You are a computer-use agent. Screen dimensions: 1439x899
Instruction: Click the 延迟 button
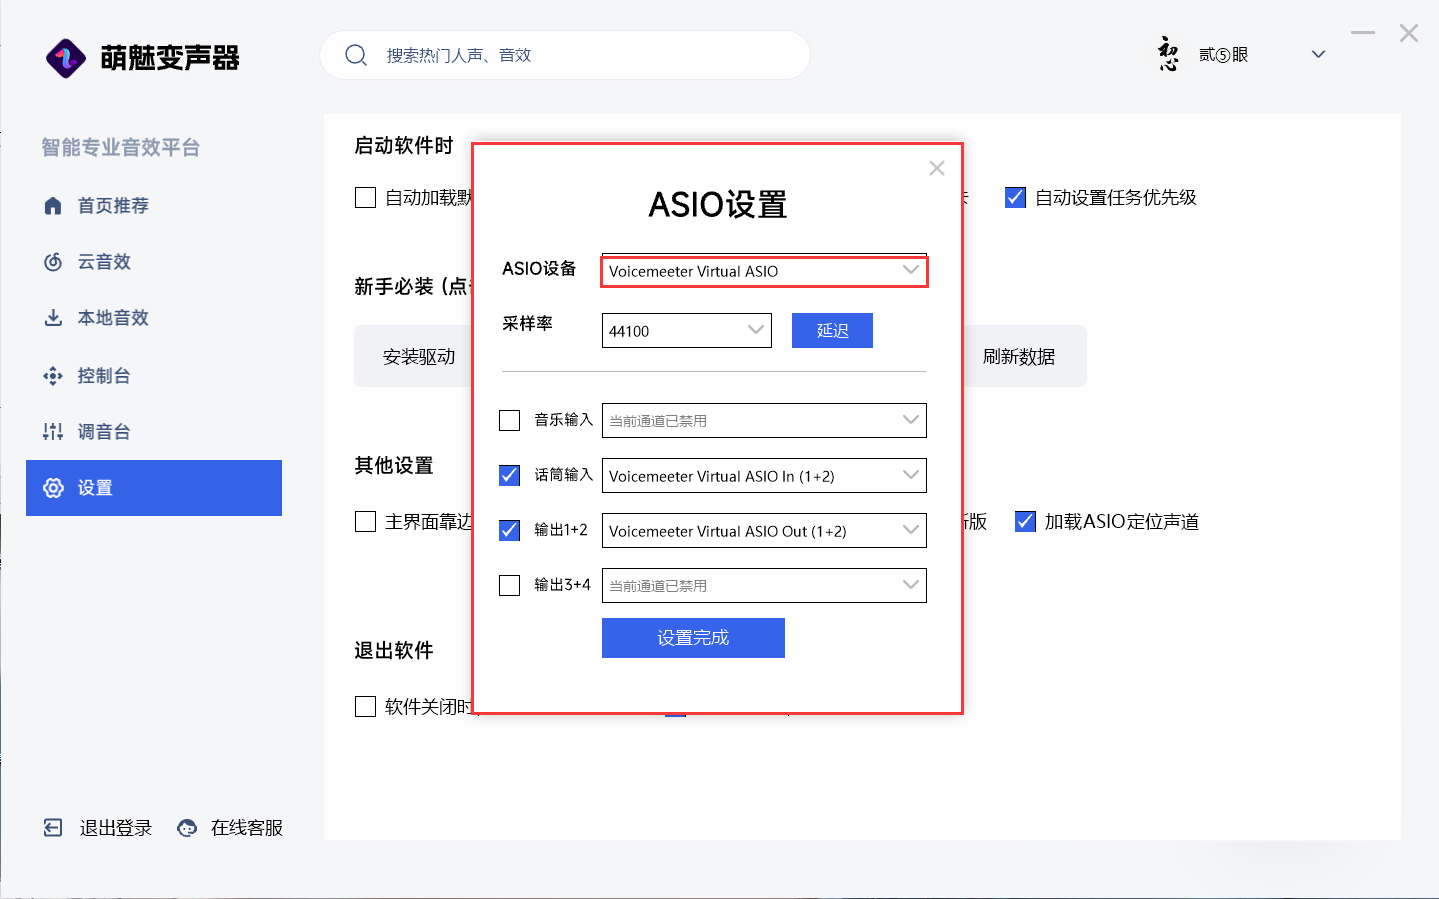(832, 331)
